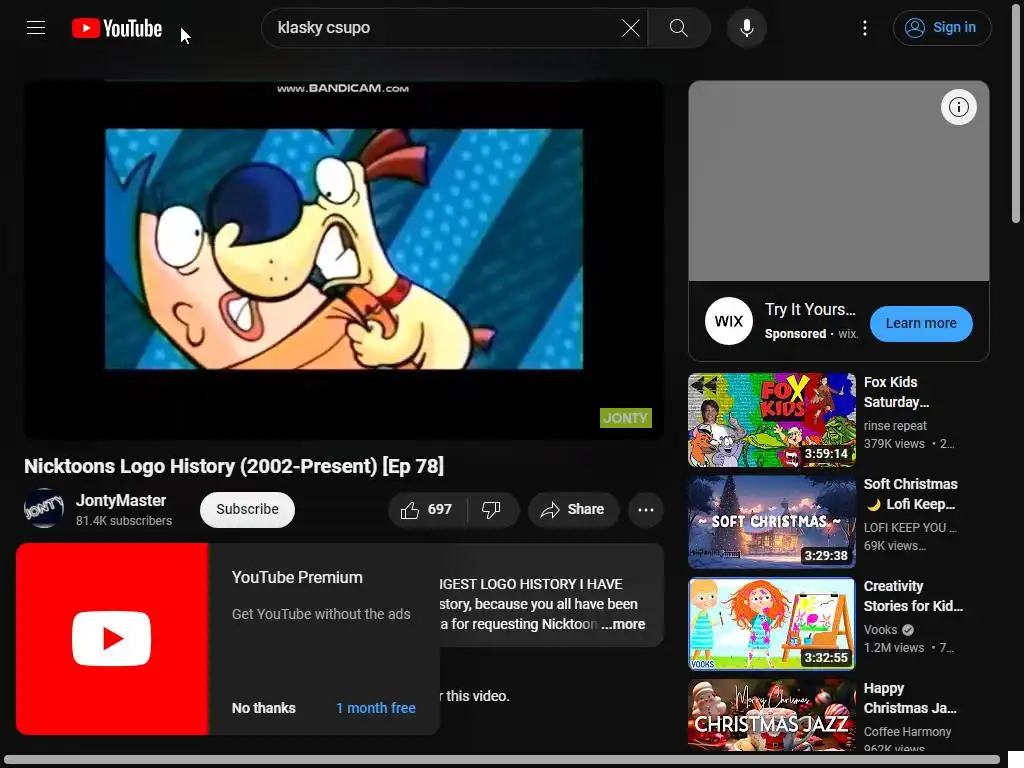Click the YouTube Premium red logo banner

click(x=112, y=639)
